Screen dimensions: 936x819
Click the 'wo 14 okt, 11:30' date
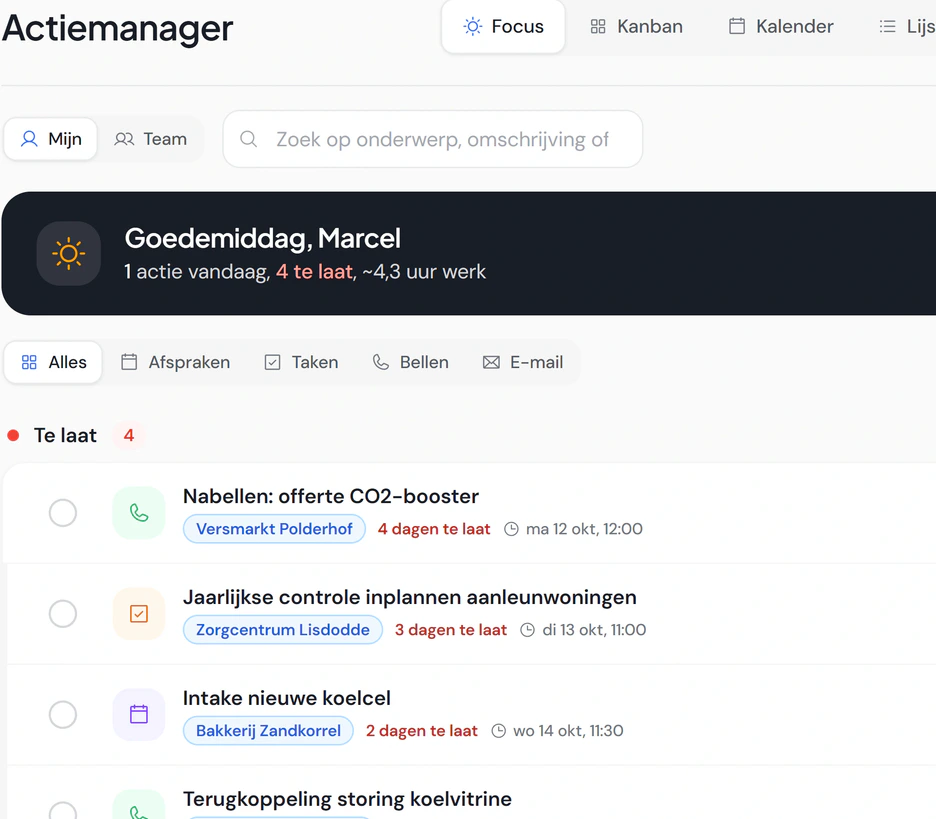click(568, 731)
